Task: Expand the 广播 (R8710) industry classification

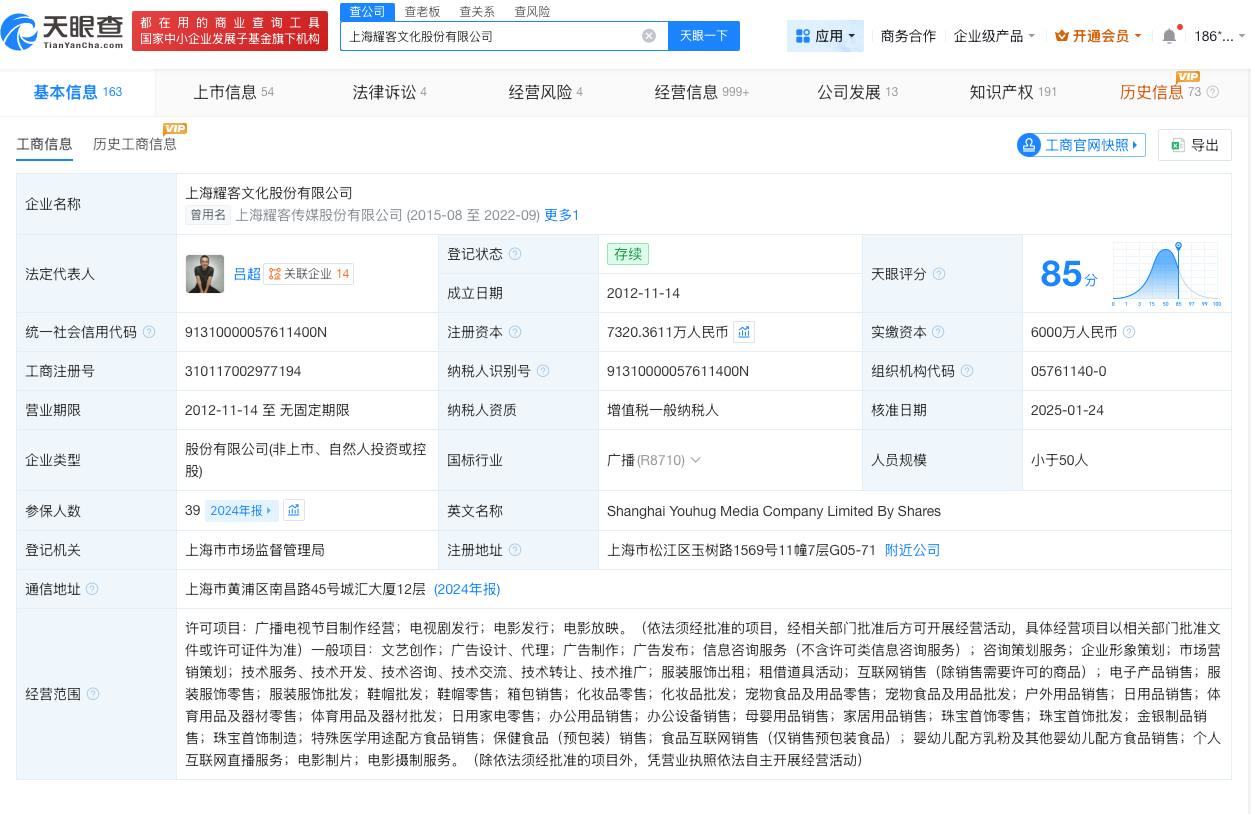Action: pos(653,460)
